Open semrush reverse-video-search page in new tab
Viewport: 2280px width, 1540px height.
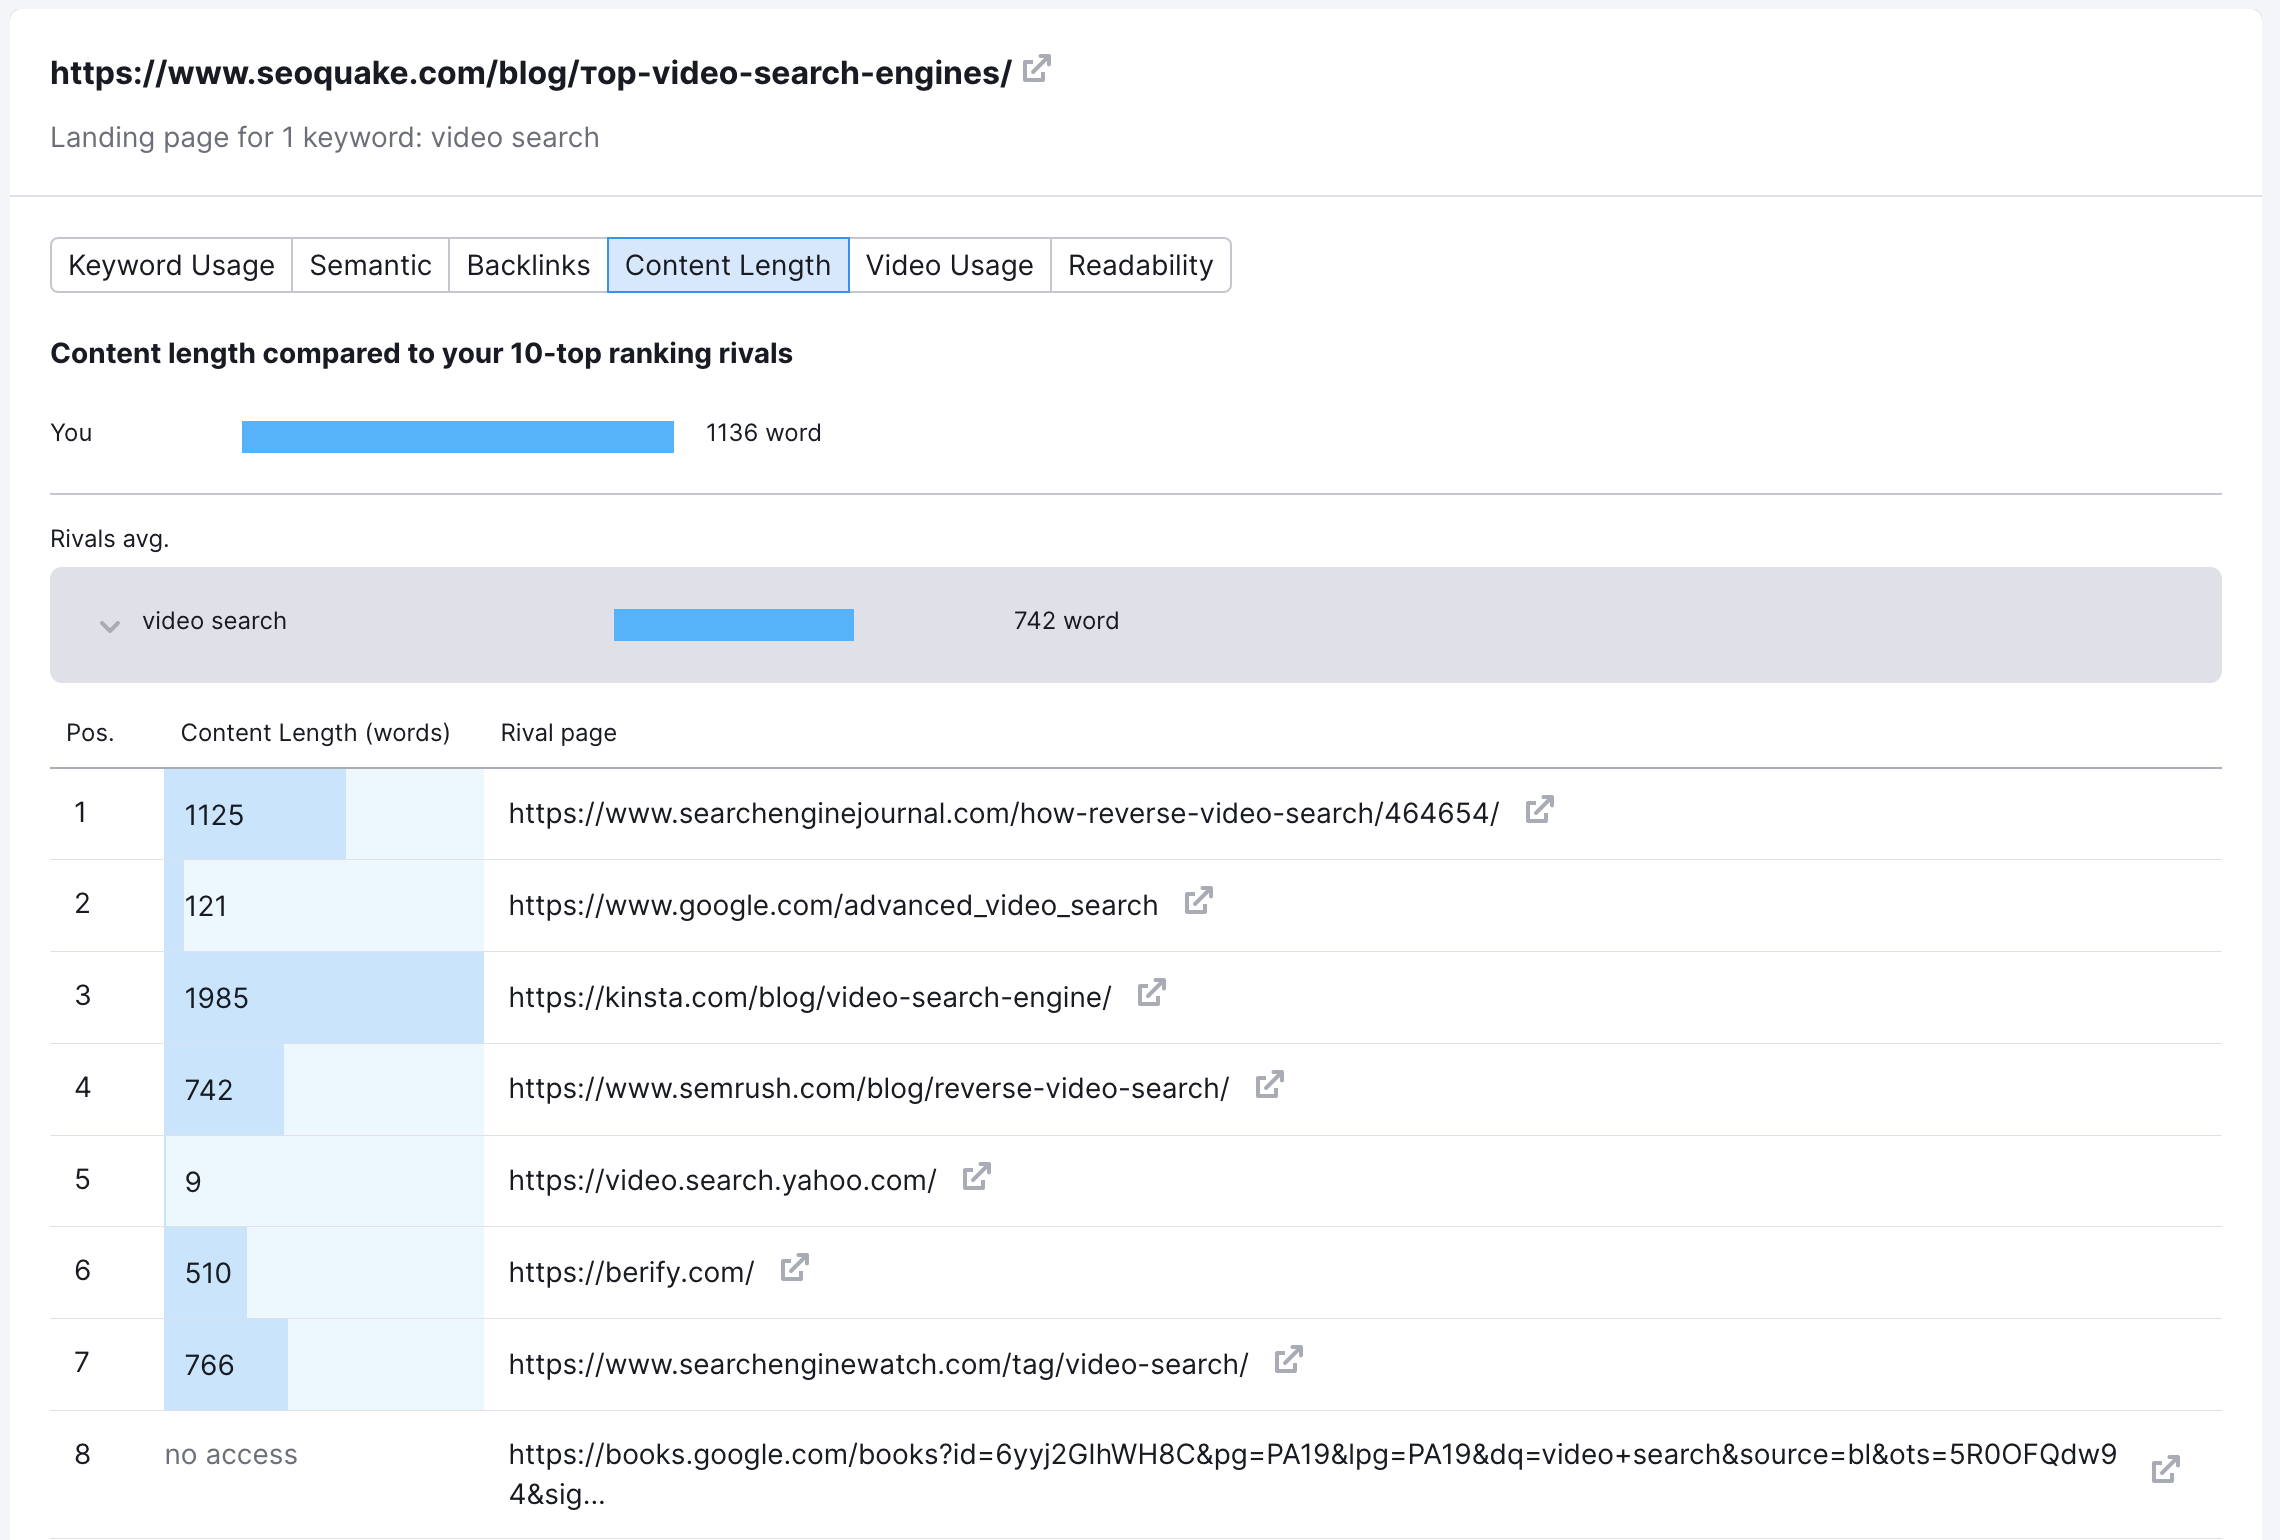pyautogui.click(x=1269, y=1084)
